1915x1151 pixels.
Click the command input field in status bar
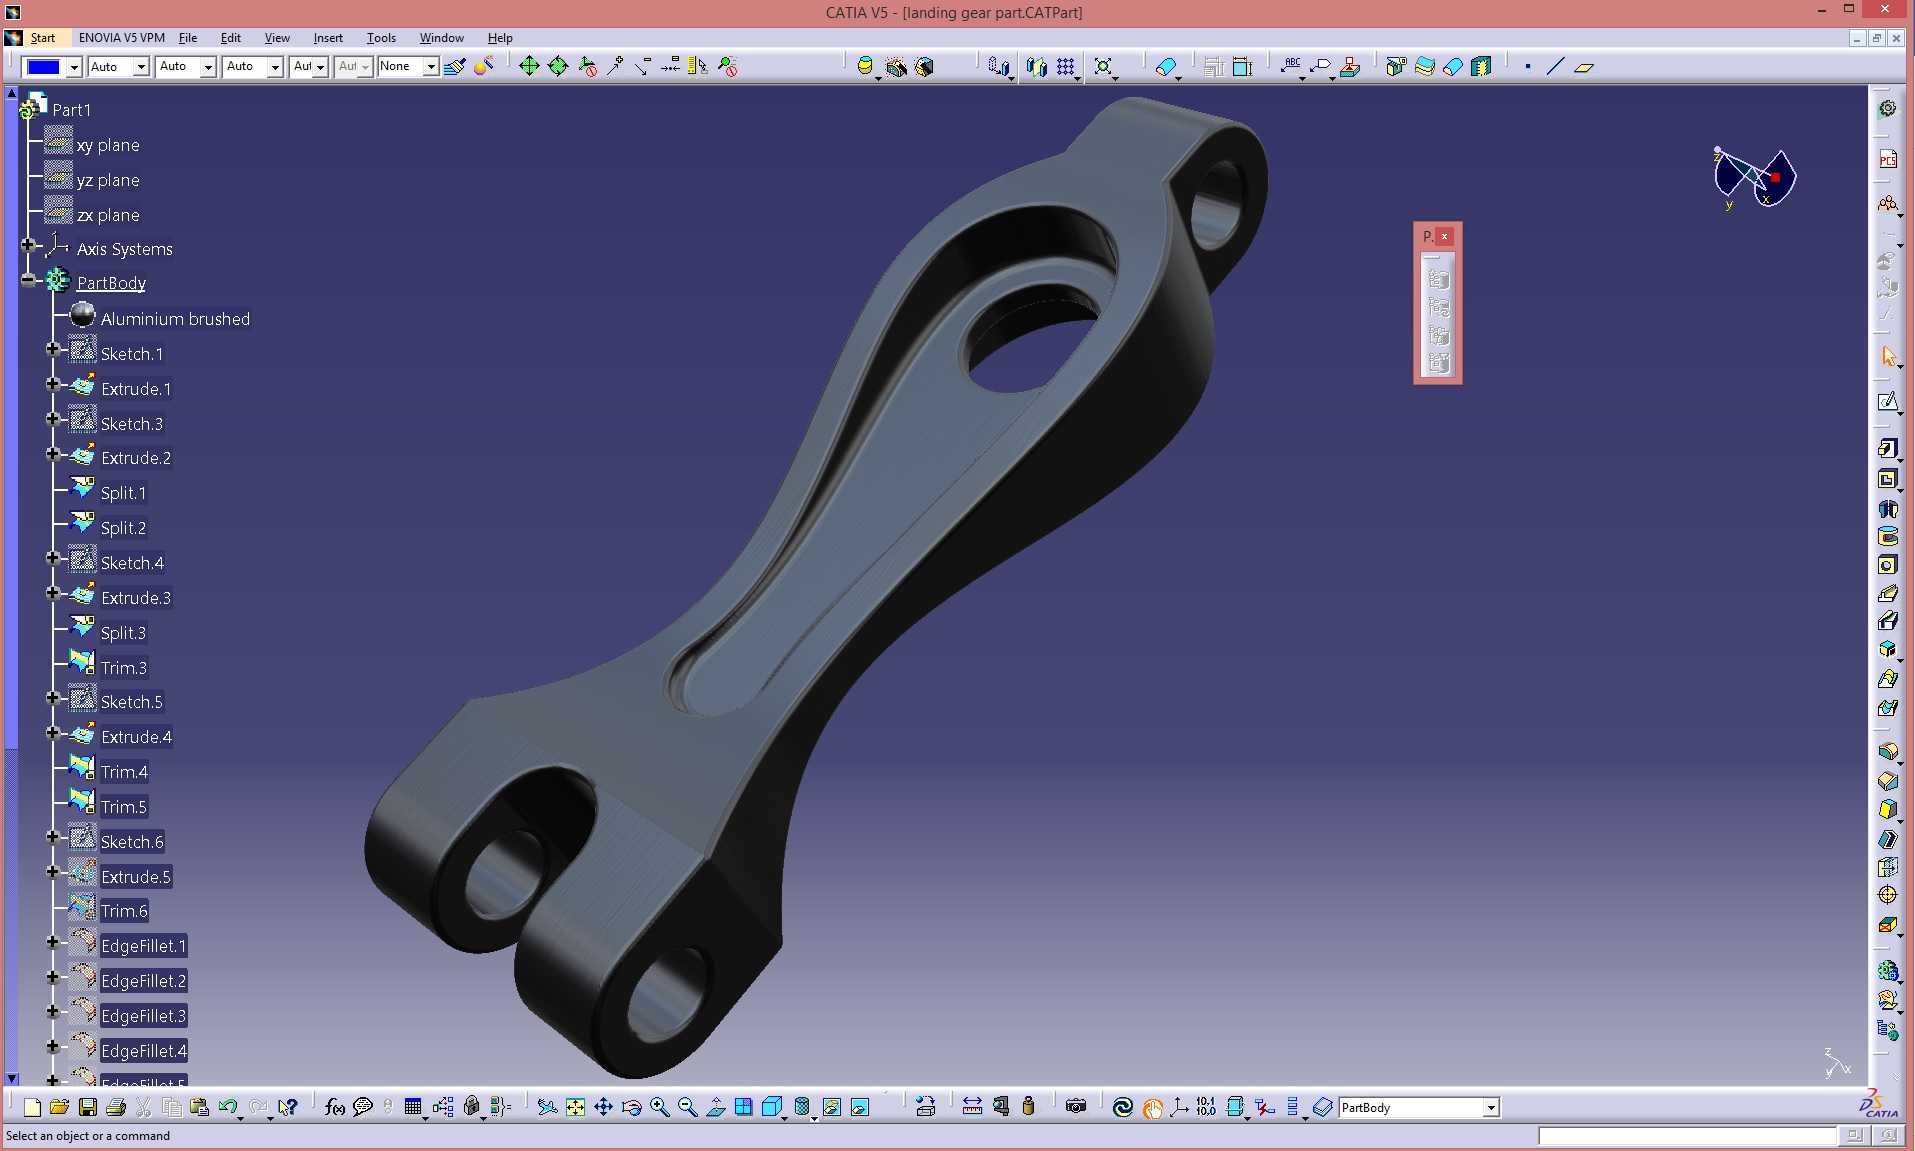click(x=1686, y=1136)
